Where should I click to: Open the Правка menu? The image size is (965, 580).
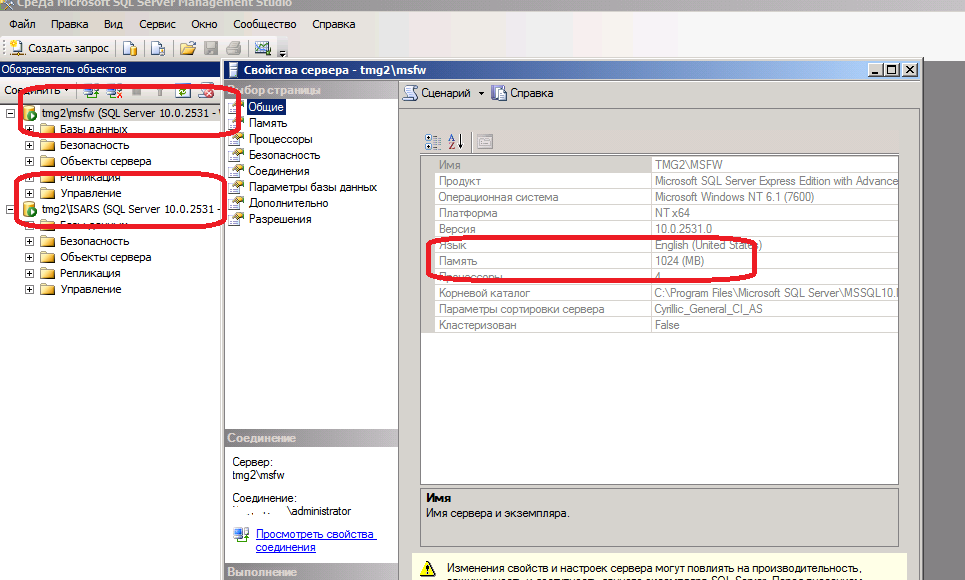tap(70, 25)
